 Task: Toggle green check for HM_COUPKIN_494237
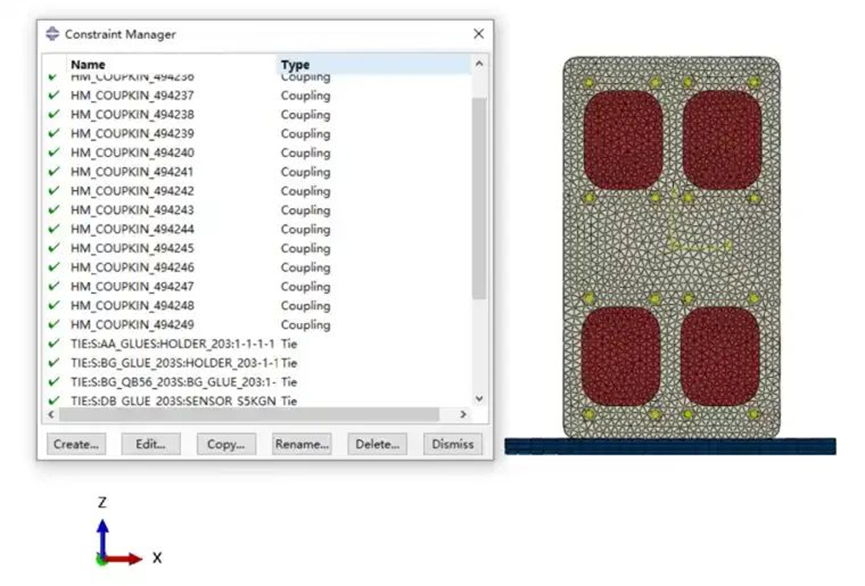pyautogui.click(x=54, y=95)
